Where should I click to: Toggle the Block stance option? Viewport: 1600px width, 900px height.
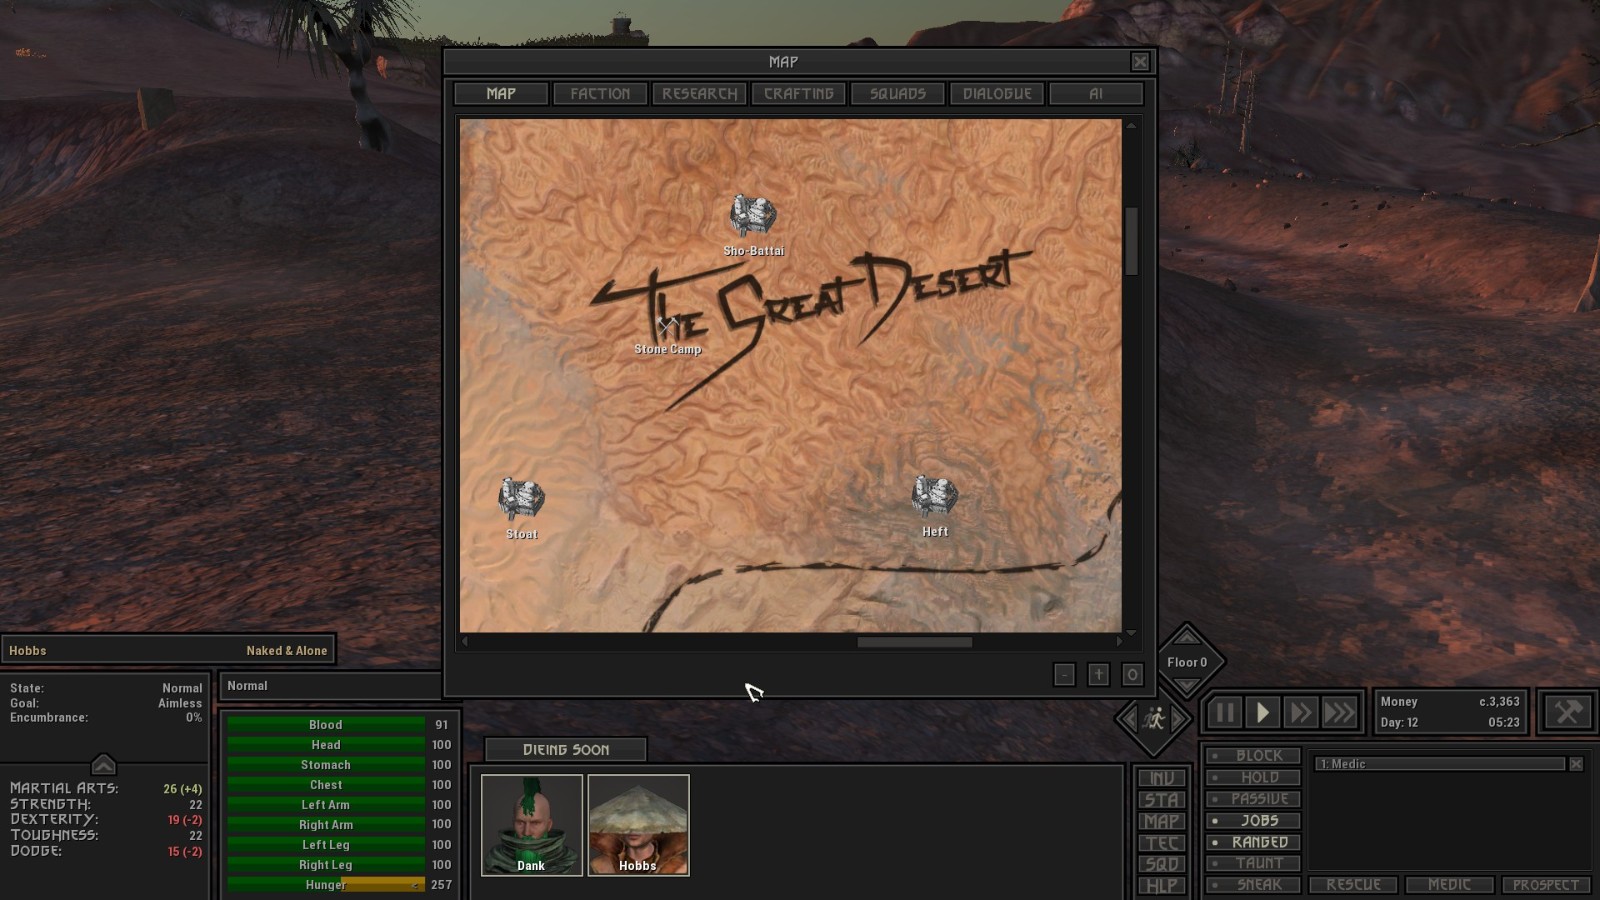click(1254, 756)
